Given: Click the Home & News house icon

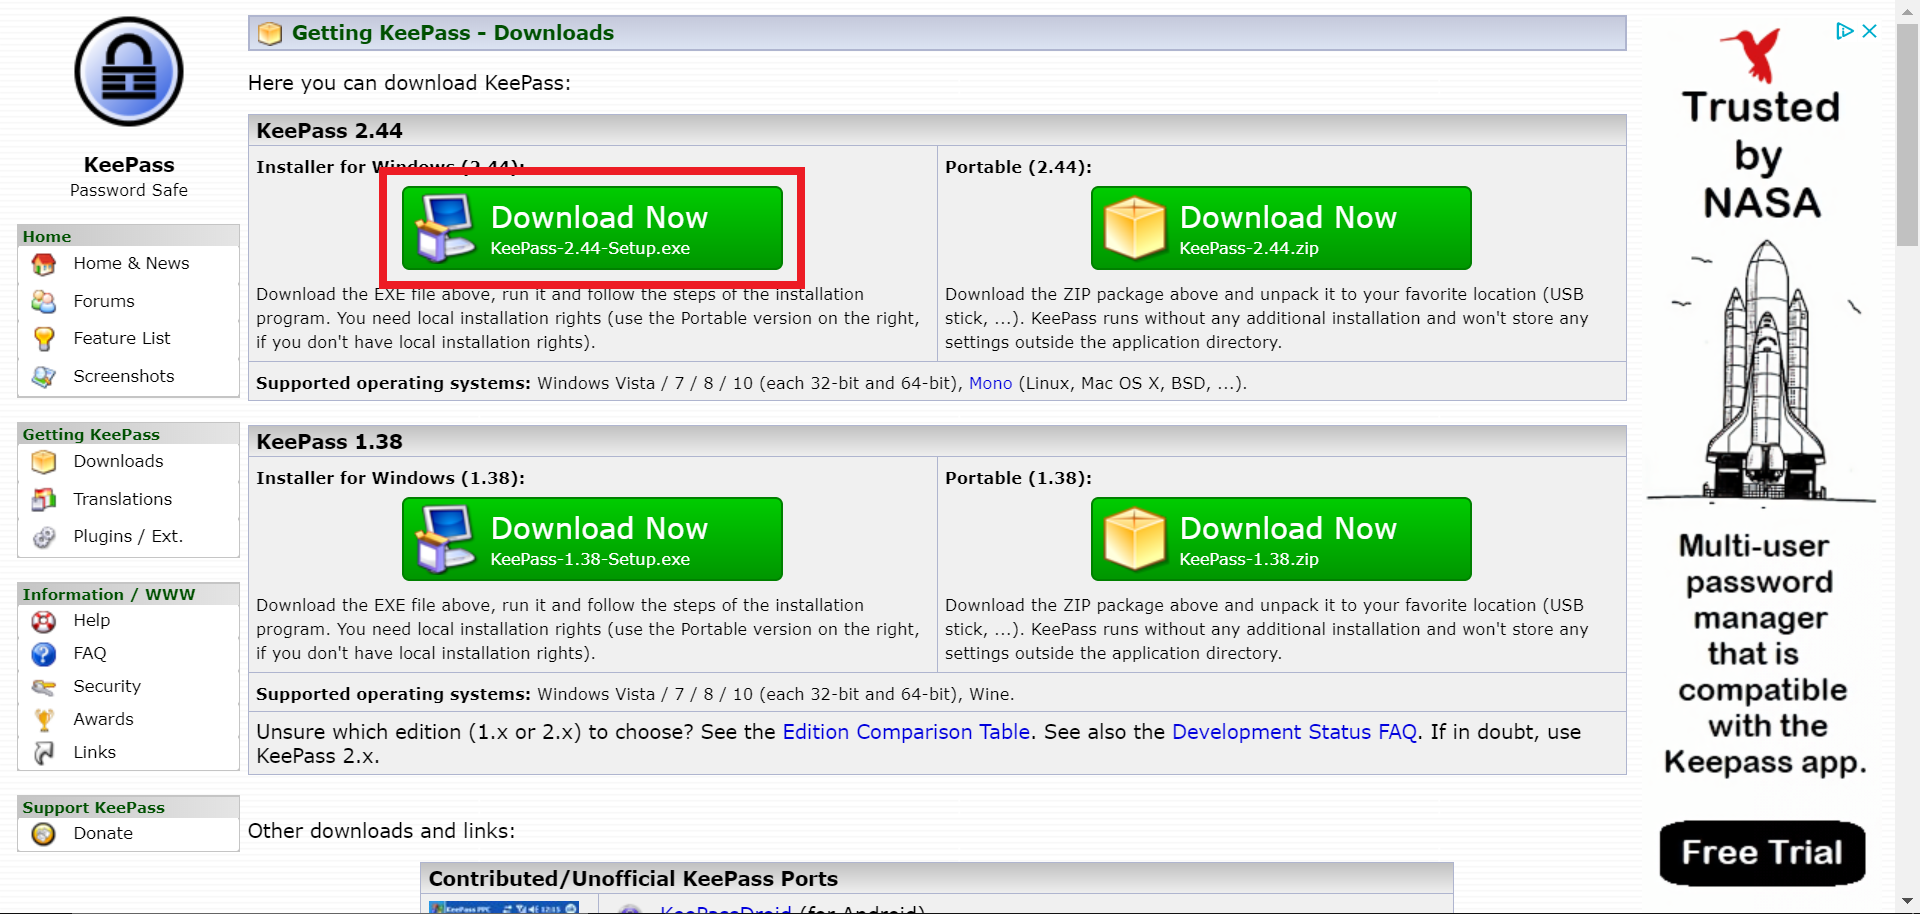Looking at the screenshot, I should (x=44, y=264).
